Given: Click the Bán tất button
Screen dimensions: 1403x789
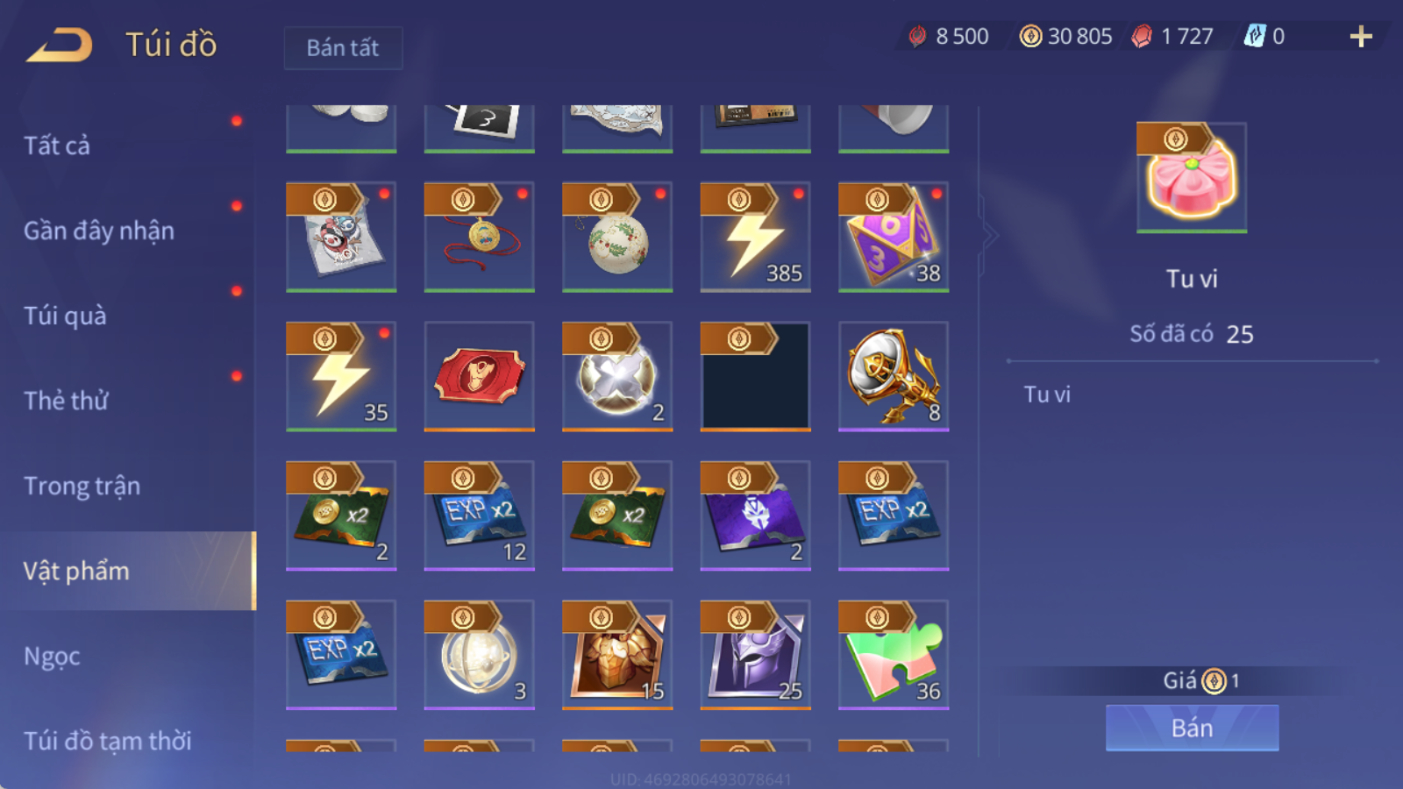Looking at the screenshot, I should click(x=343, y=48).
